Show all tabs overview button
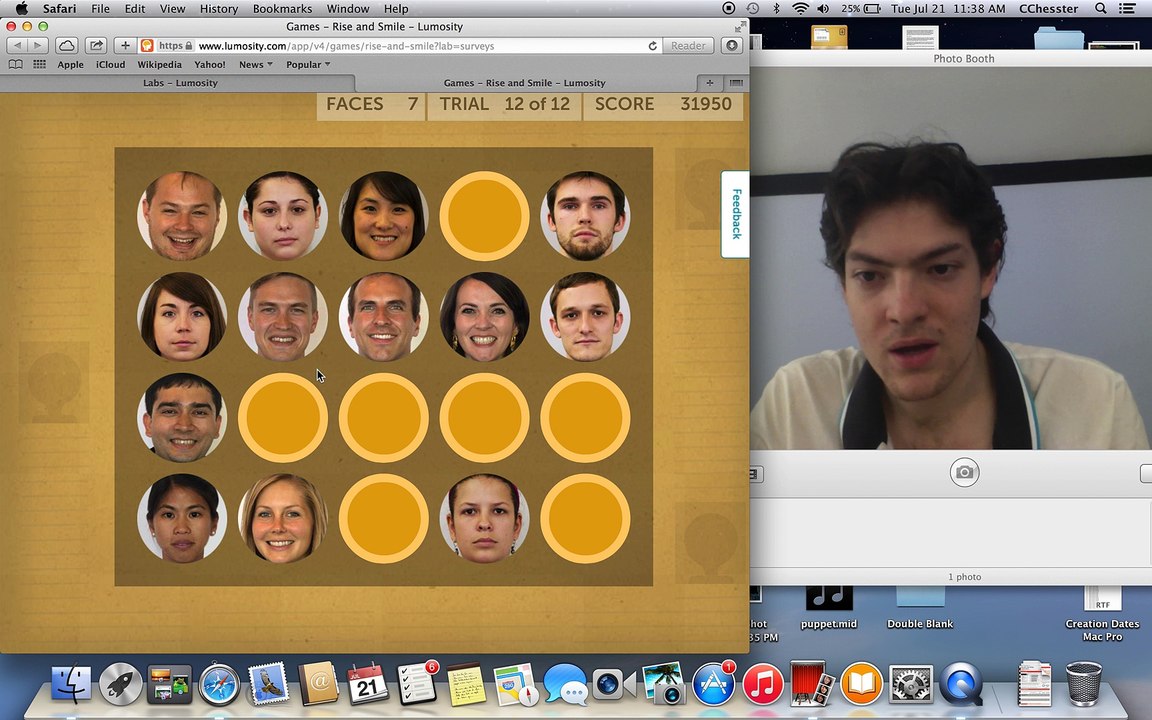The width and height of the screenshot is (1152, 720). [x=735, y=83]
